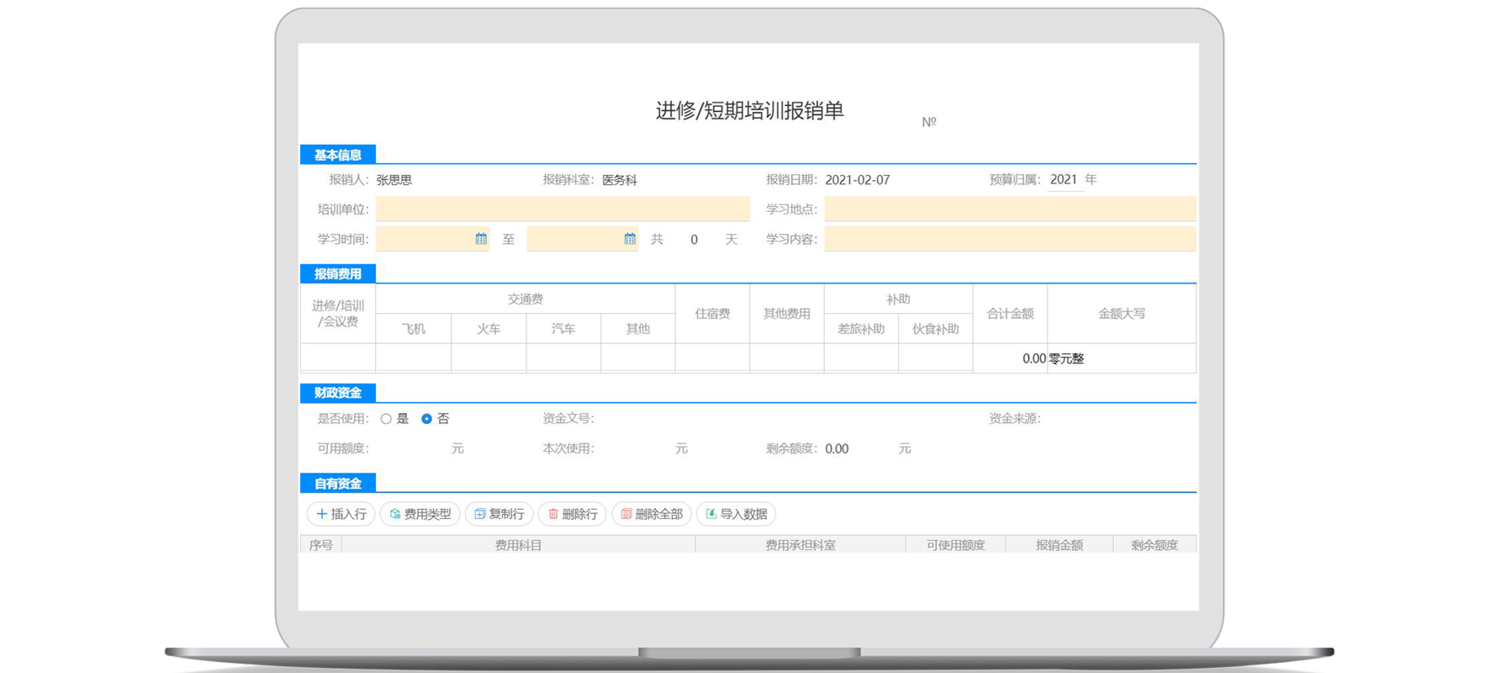The image size is (1500, 673).
Task: Click 导入数据 import data button
Action: [735, 514]
